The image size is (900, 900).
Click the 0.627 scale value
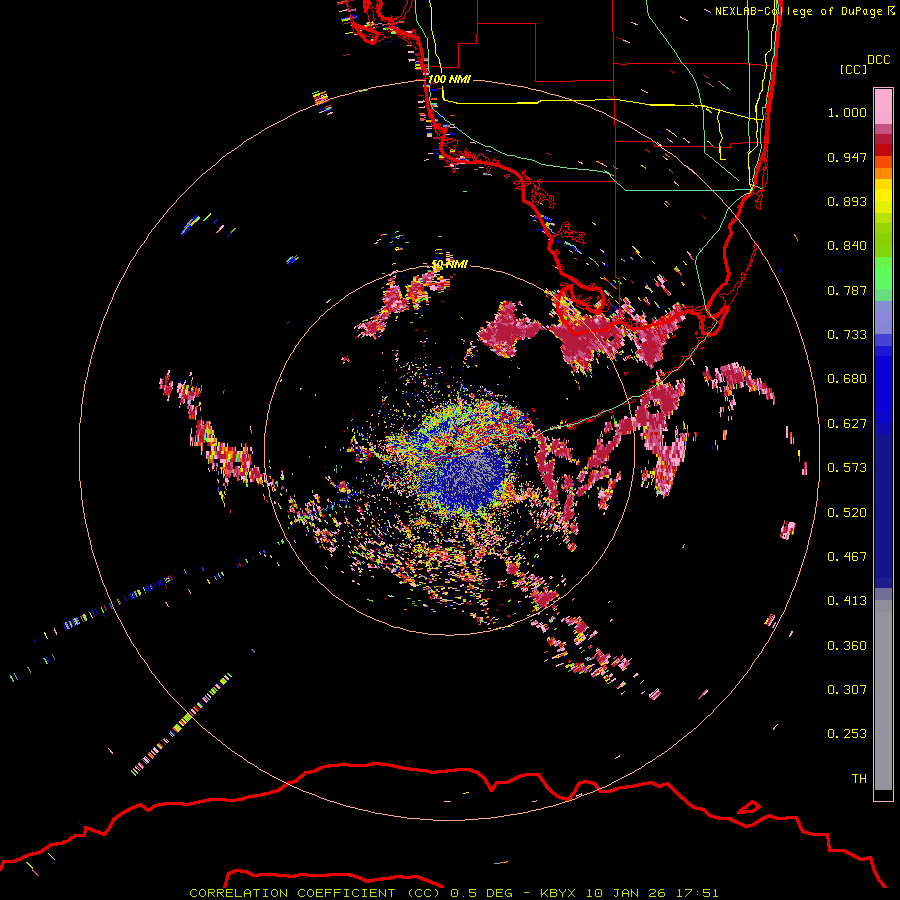pyautogui.click(x=847, y=424)
